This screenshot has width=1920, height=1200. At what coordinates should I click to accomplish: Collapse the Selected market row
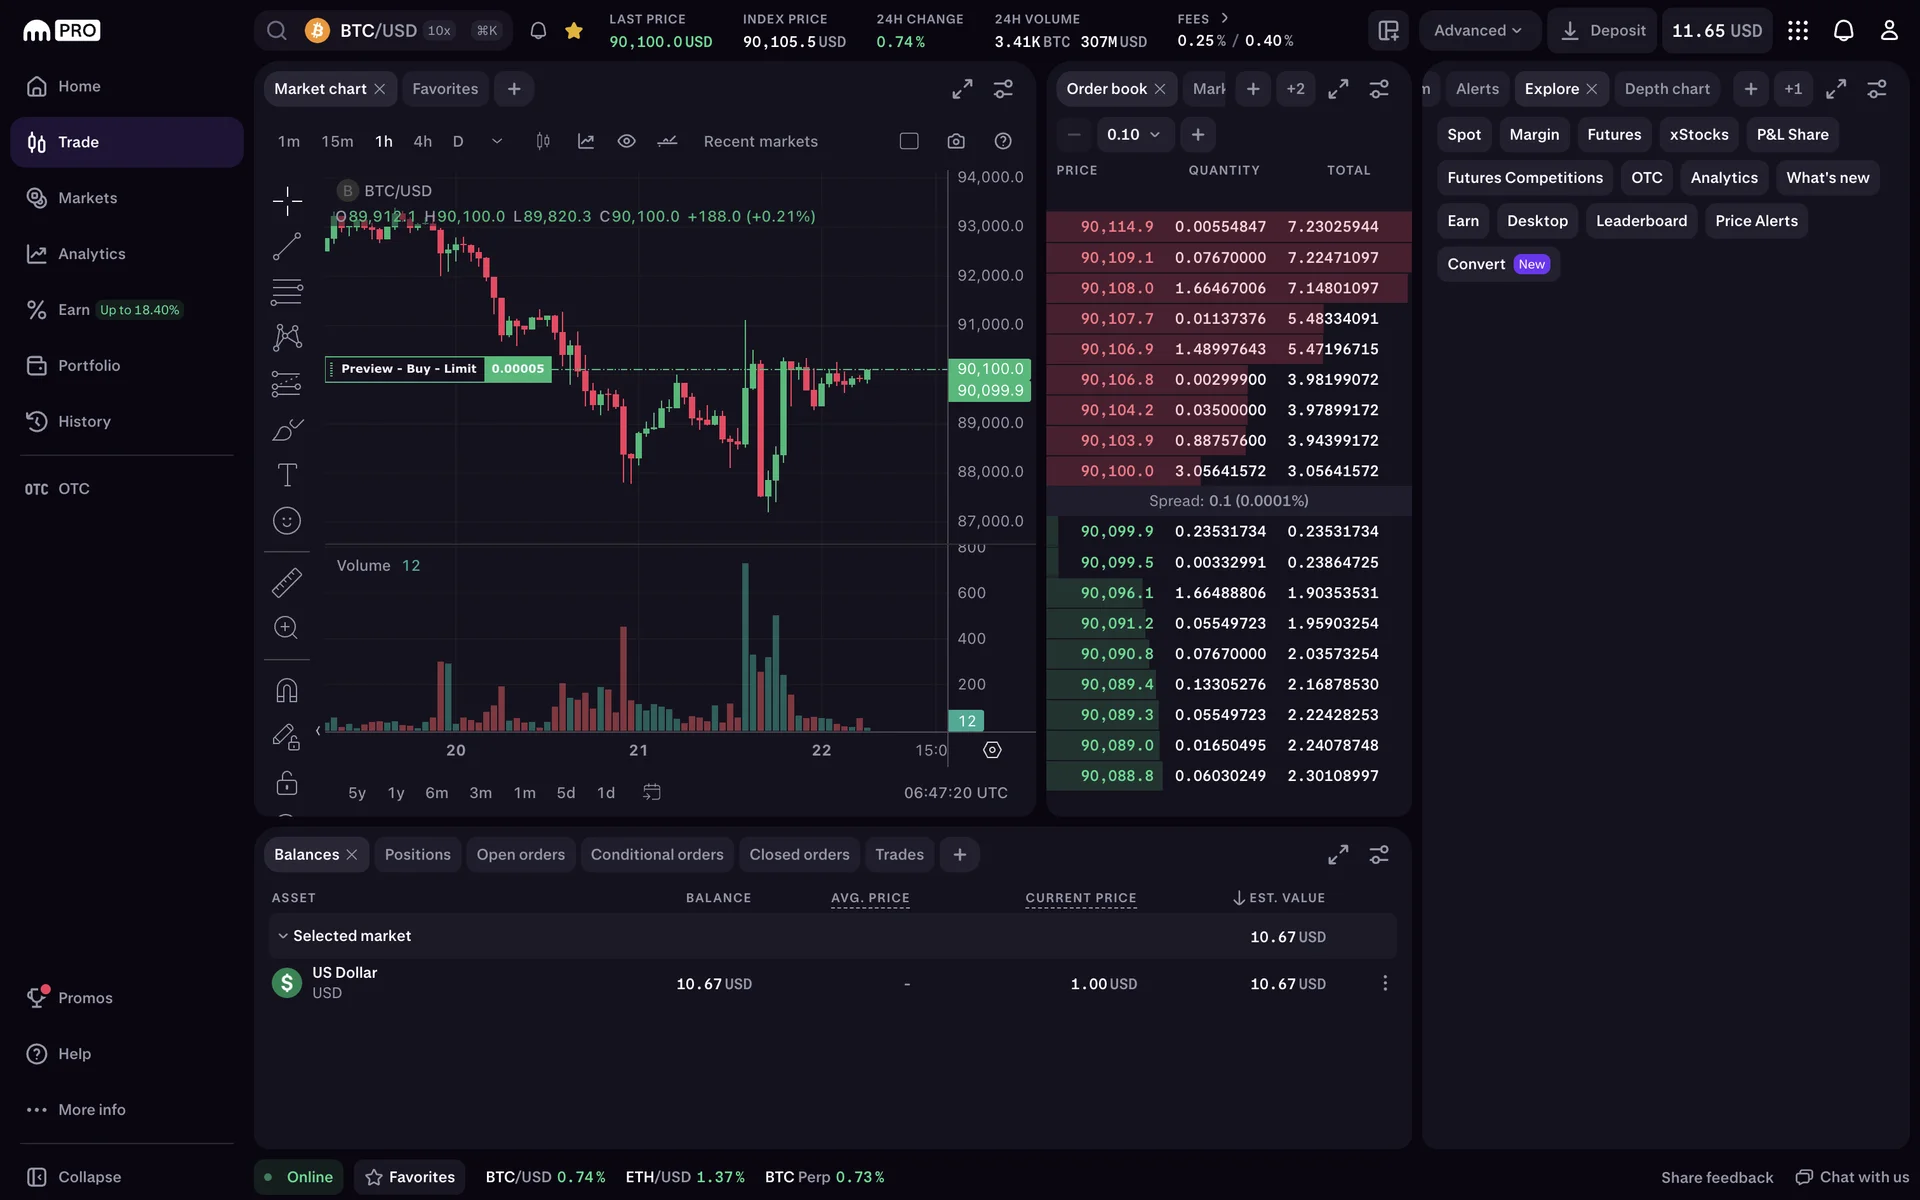click(283, 936)
